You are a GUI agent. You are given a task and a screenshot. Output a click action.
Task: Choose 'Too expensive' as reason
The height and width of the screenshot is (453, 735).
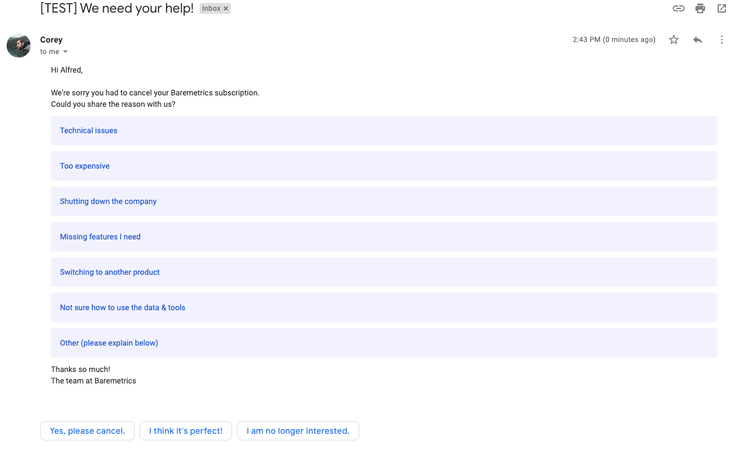point(85,166)
